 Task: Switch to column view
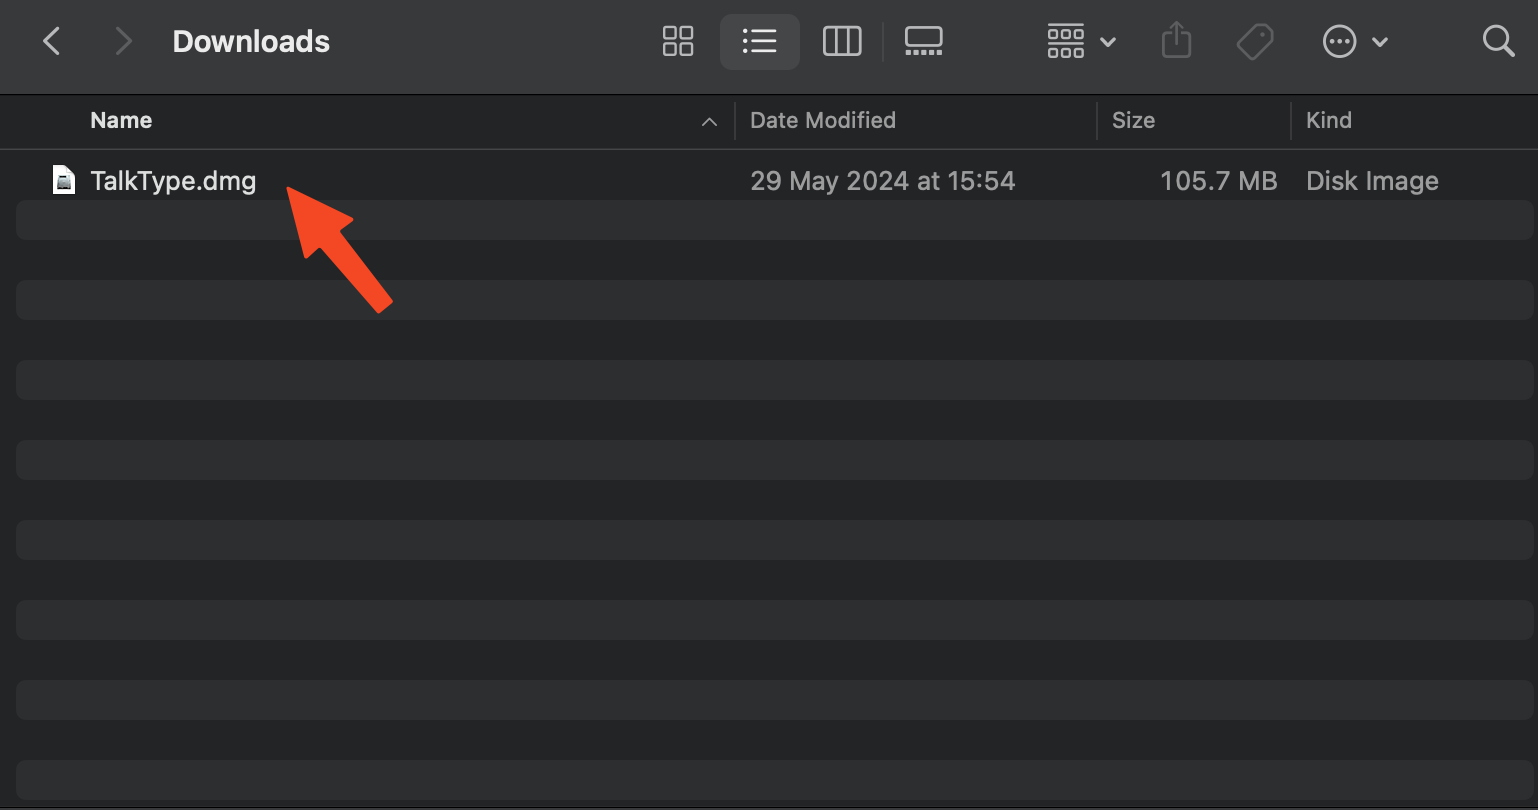click(x=842, y=41)
